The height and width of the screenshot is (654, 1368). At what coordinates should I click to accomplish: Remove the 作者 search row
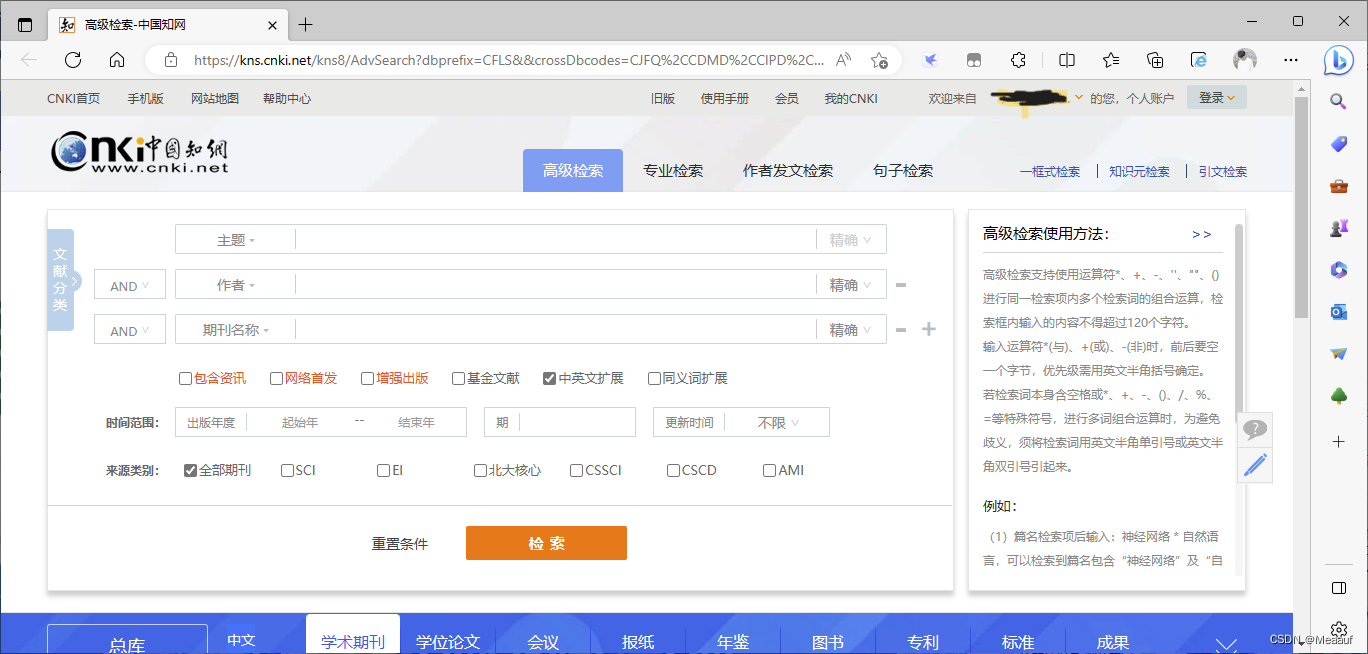pyautogui.click(x=901, y=285)
